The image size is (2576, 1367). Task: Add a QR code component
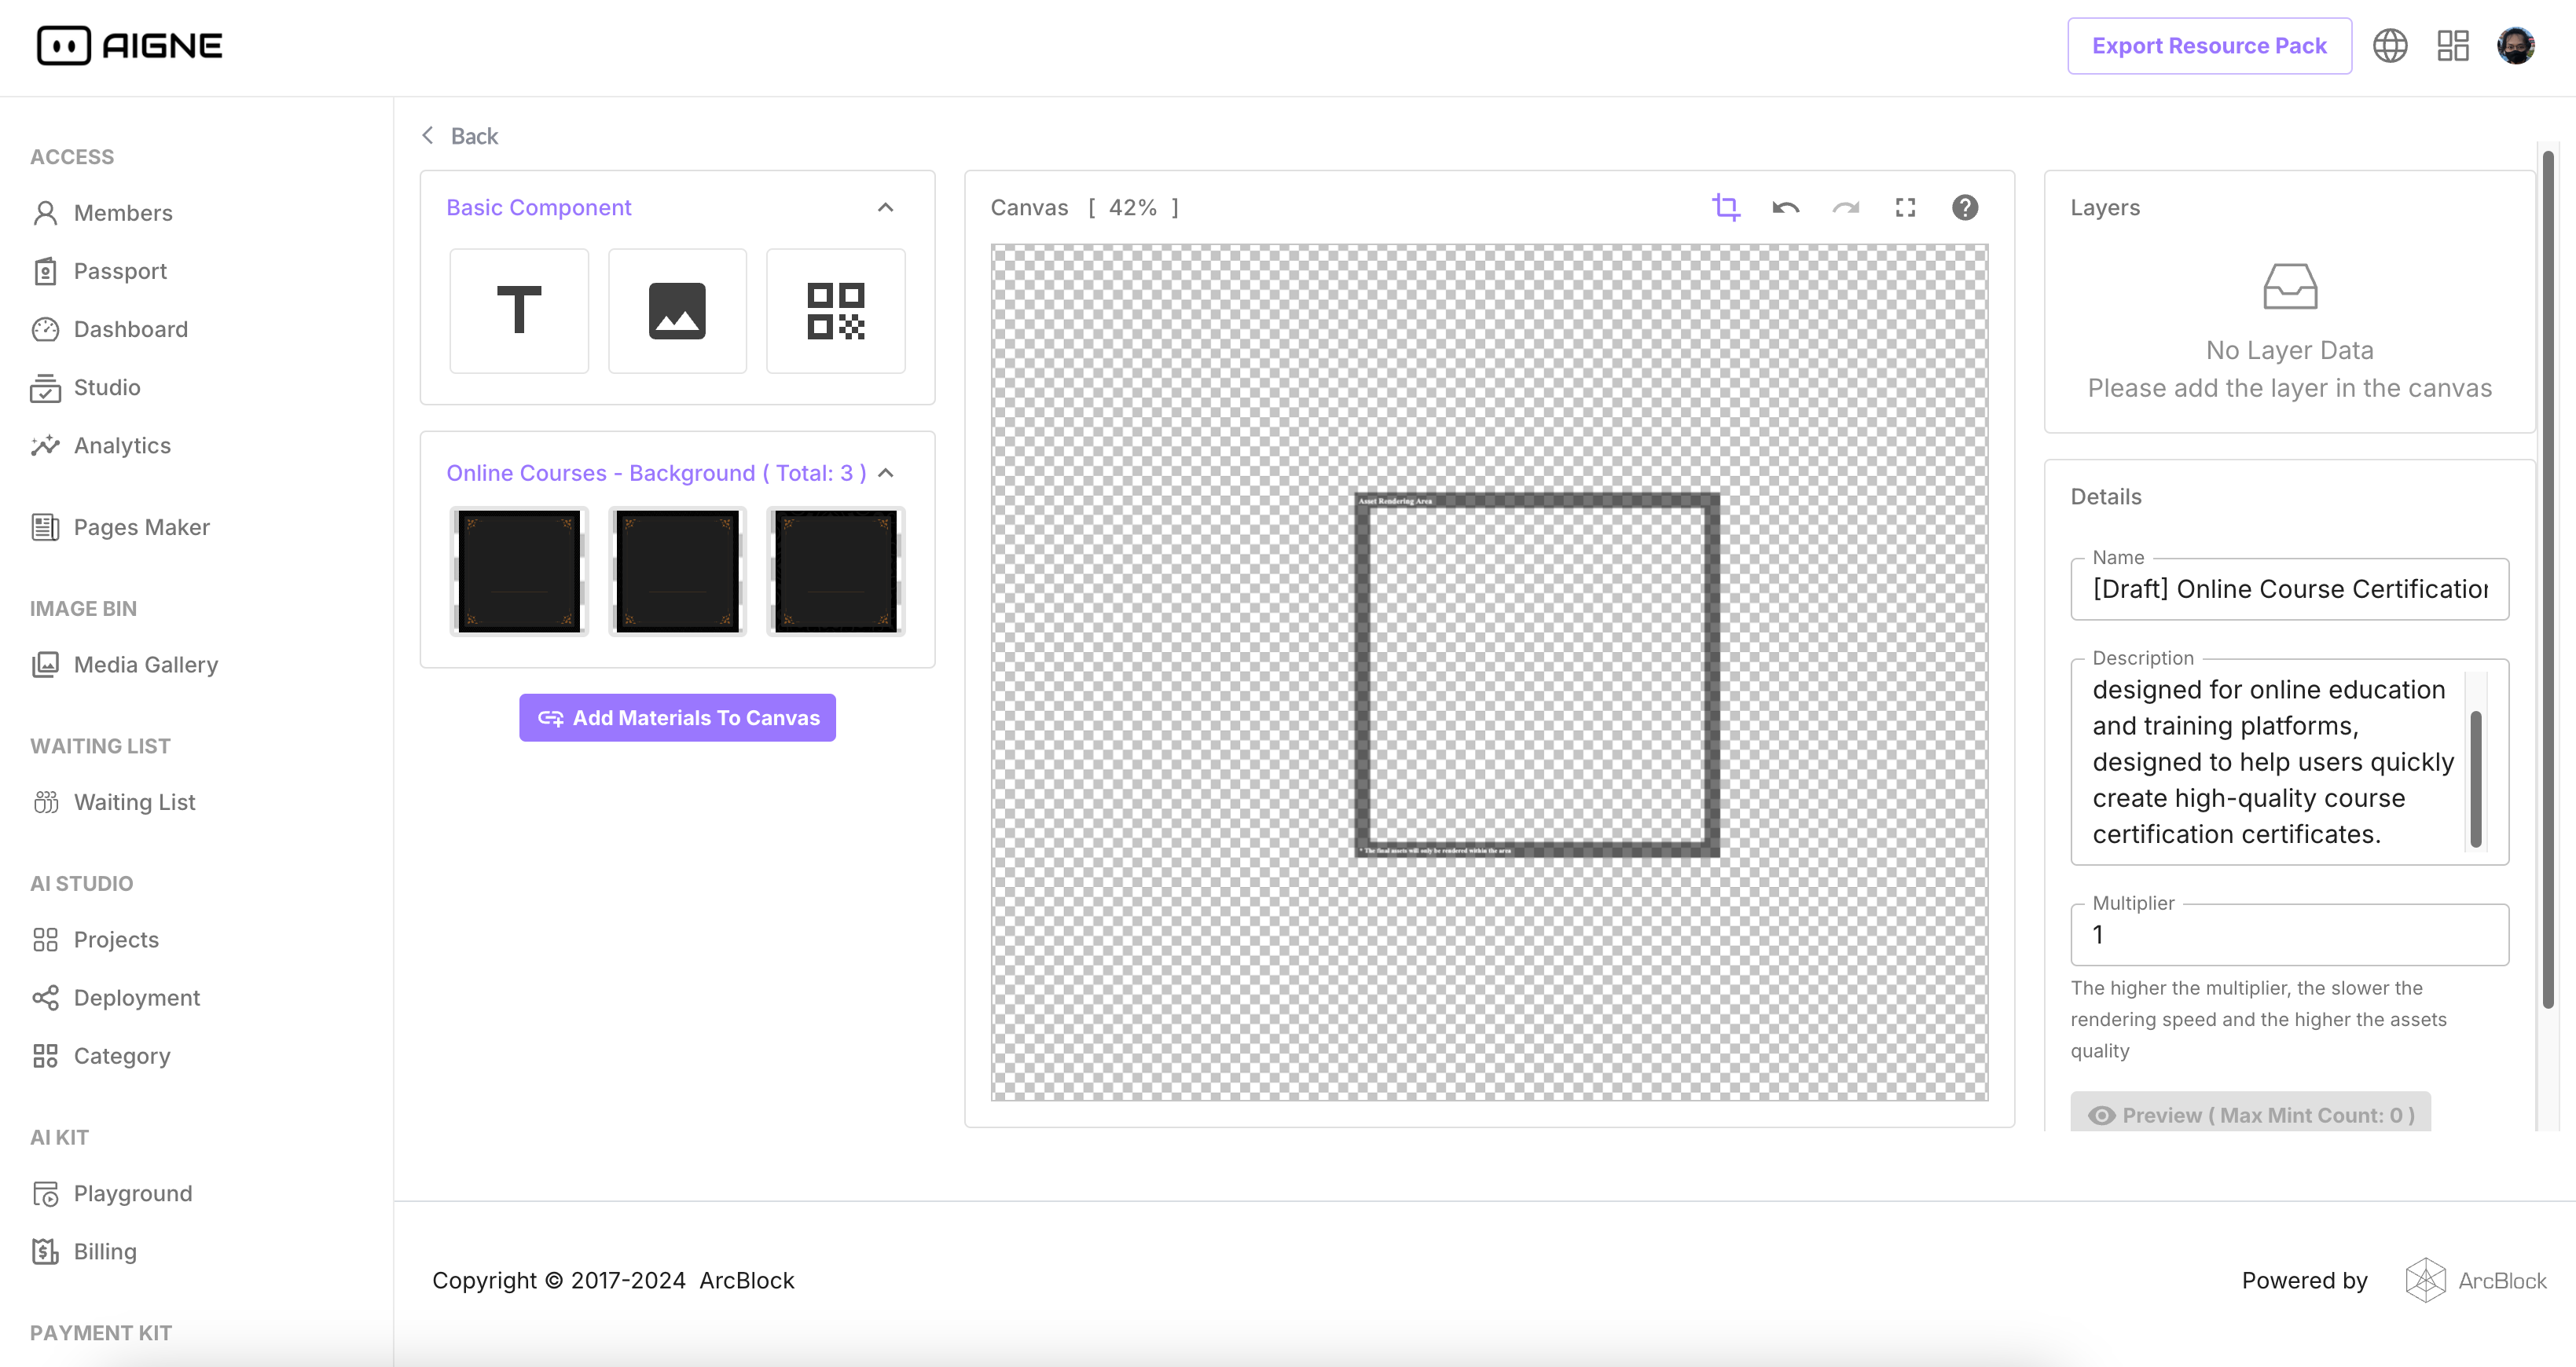[835, 310]
